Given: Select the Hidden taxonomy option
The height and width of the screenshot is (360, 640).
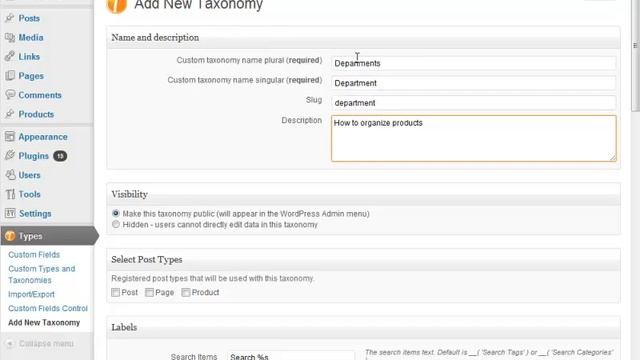Looking at the screenshot, I should point(116,224).
